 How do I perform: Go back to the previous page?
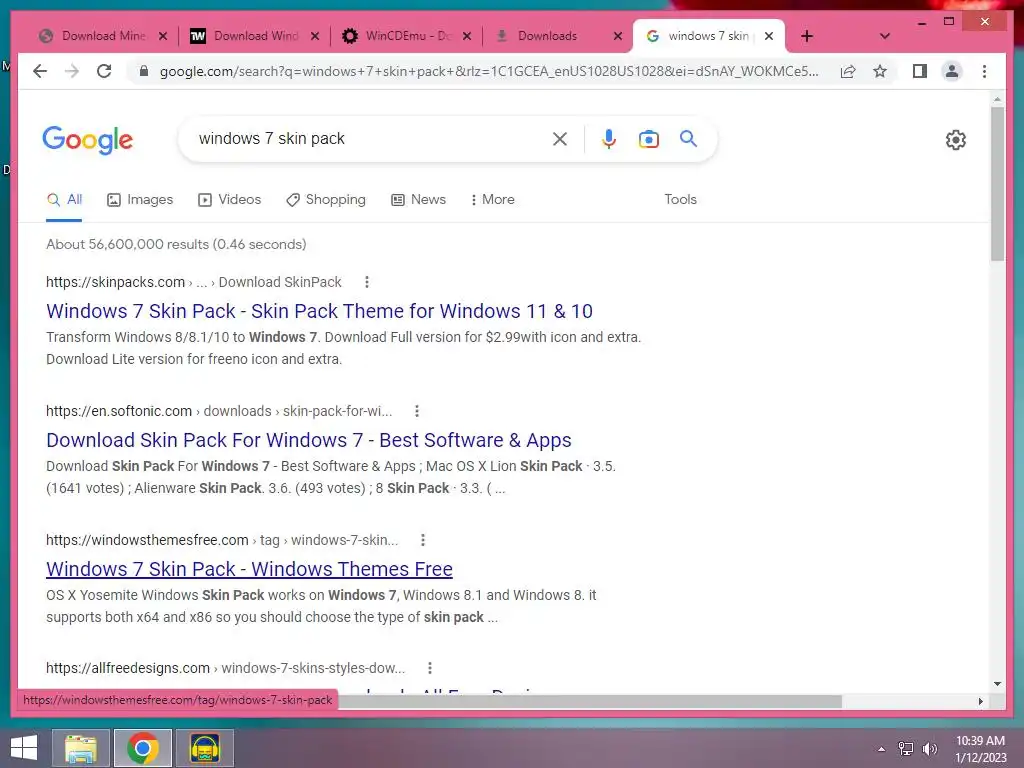coord(40,71)
